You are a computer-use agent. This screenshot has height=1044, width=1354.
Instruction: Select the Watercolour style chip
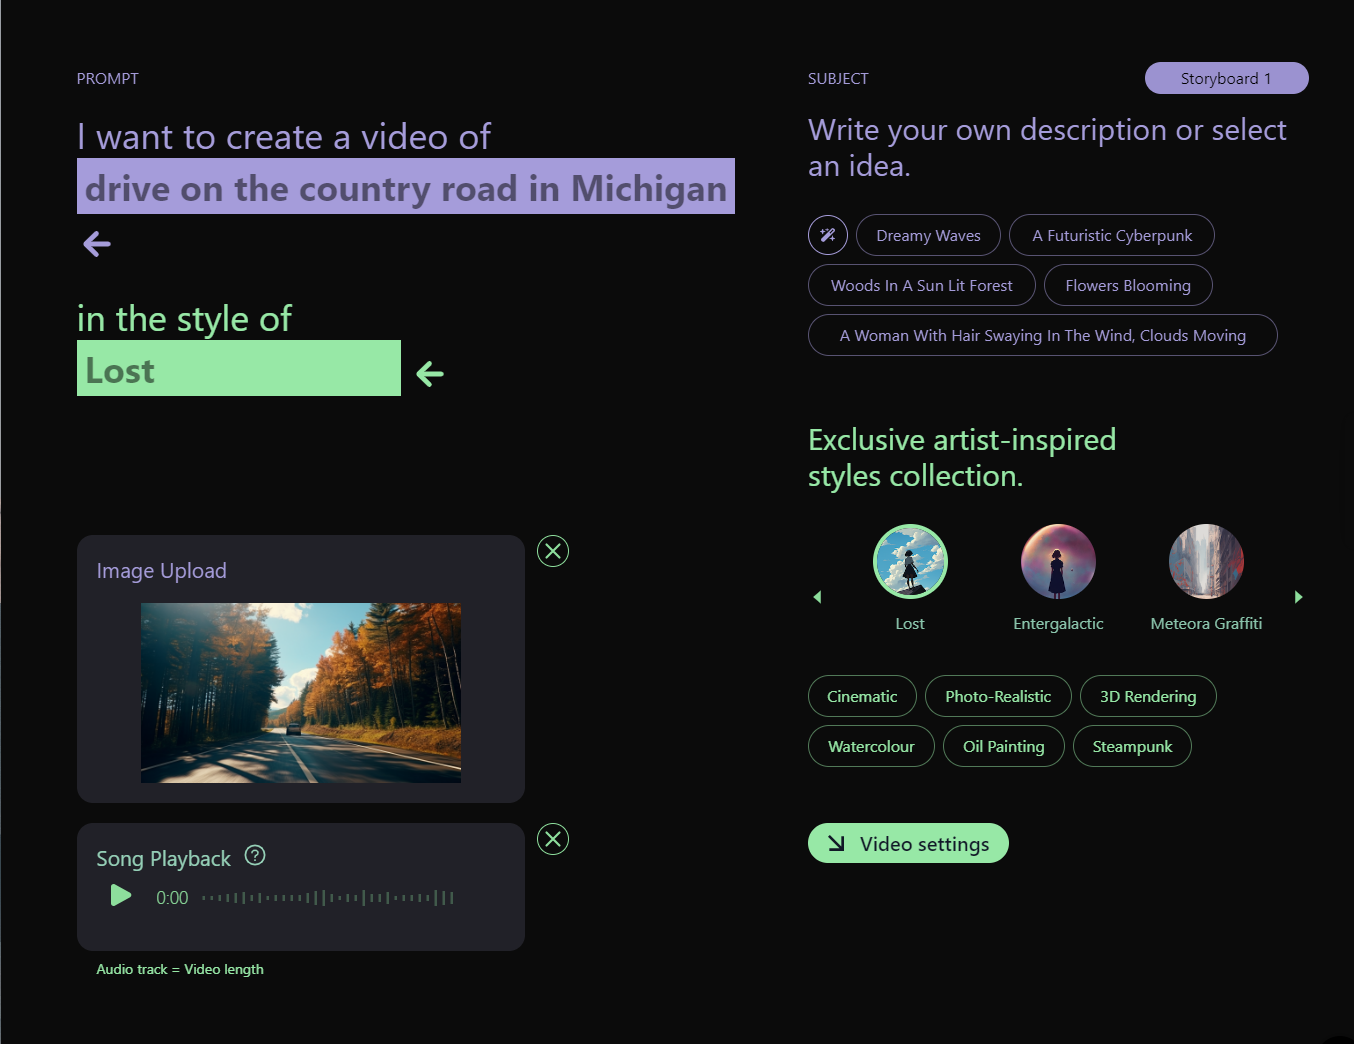[871, 746]
